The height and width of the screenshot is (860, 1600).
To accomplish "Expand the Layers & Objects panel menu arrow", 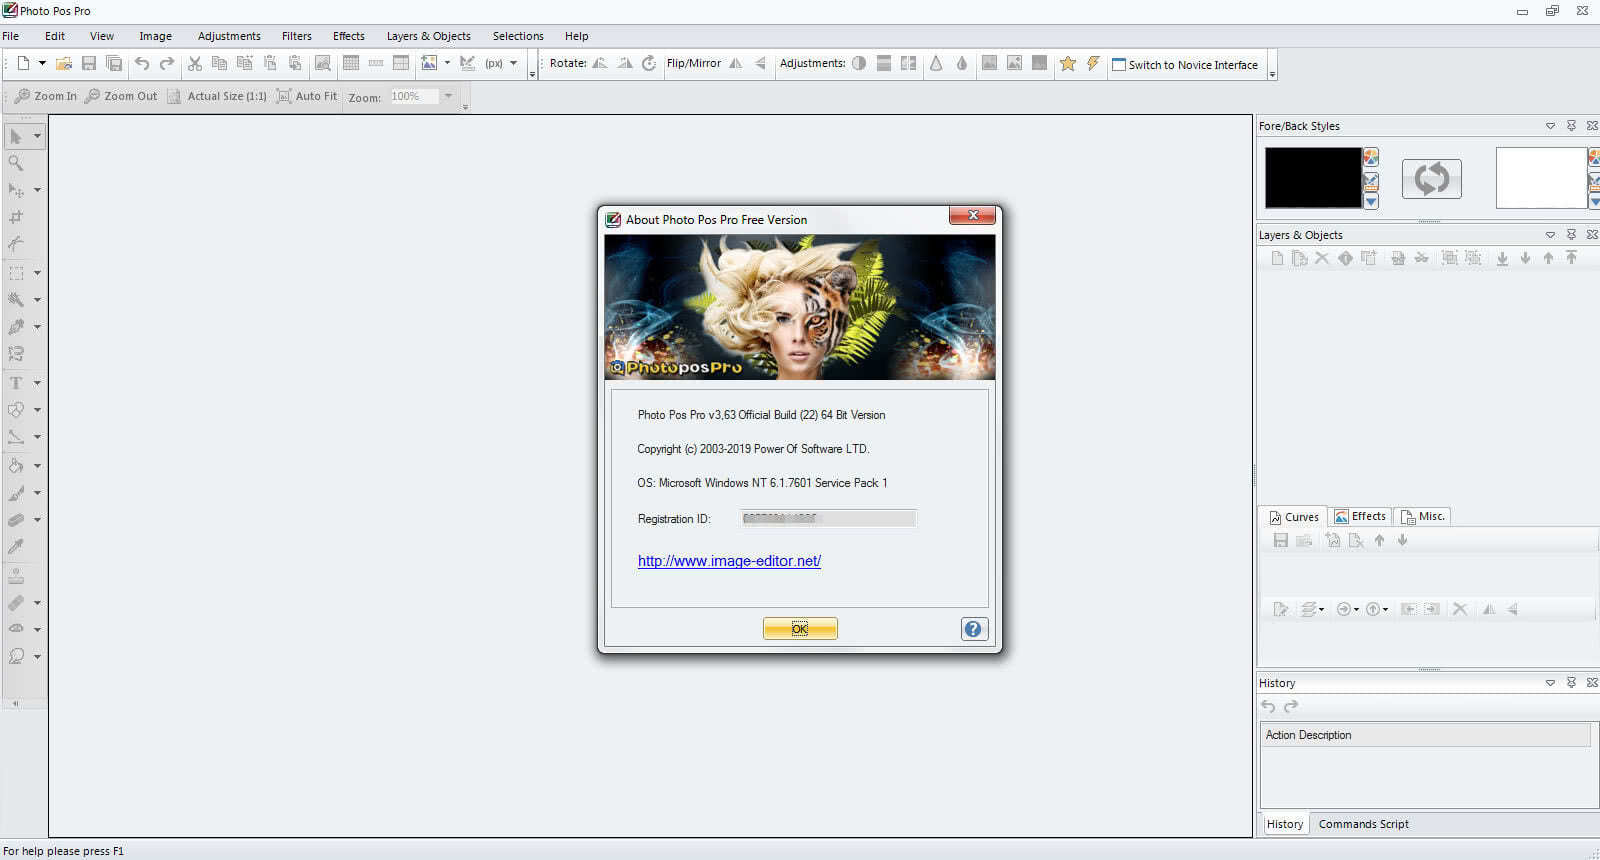I will 1551,235.
